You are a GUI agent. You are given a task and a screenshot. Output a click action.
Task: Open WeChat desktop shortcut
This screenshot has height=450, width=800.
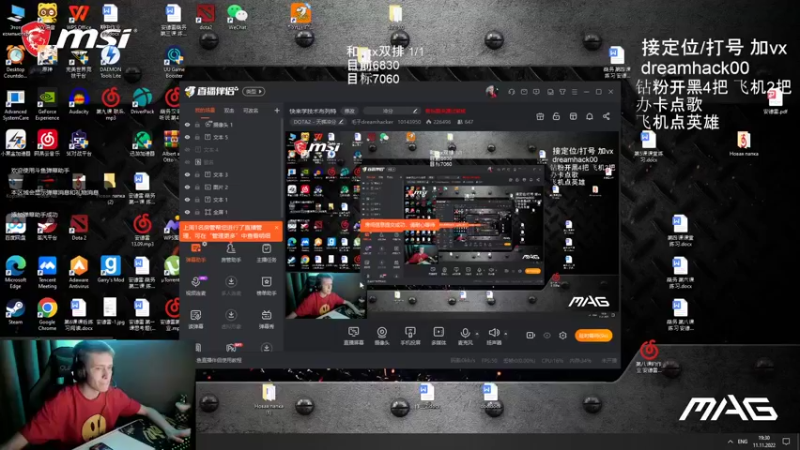coord(237,17)
